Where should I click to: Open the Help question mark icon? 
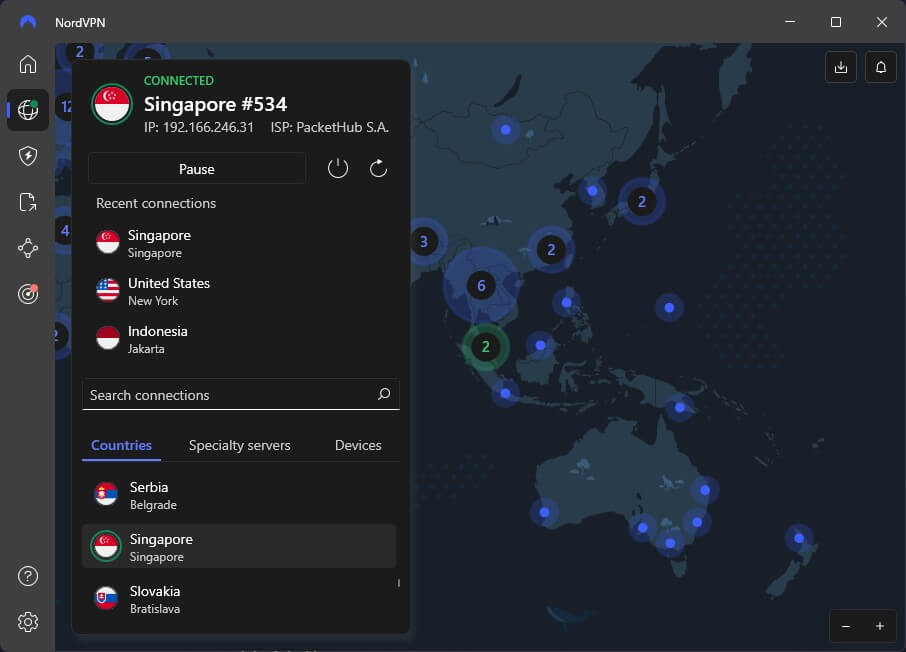28,576
